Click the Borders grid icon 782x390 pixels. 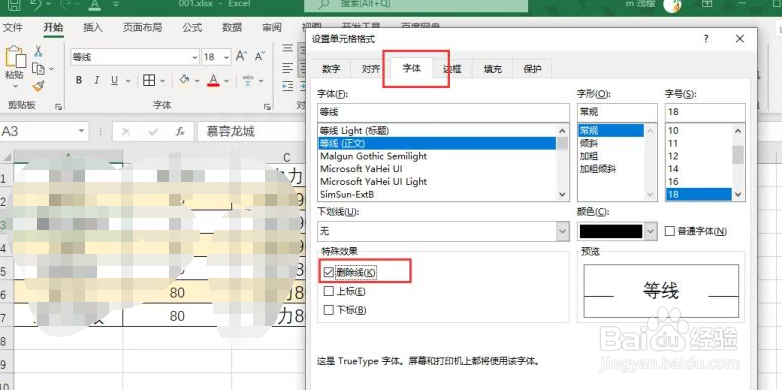pos(149,80)
